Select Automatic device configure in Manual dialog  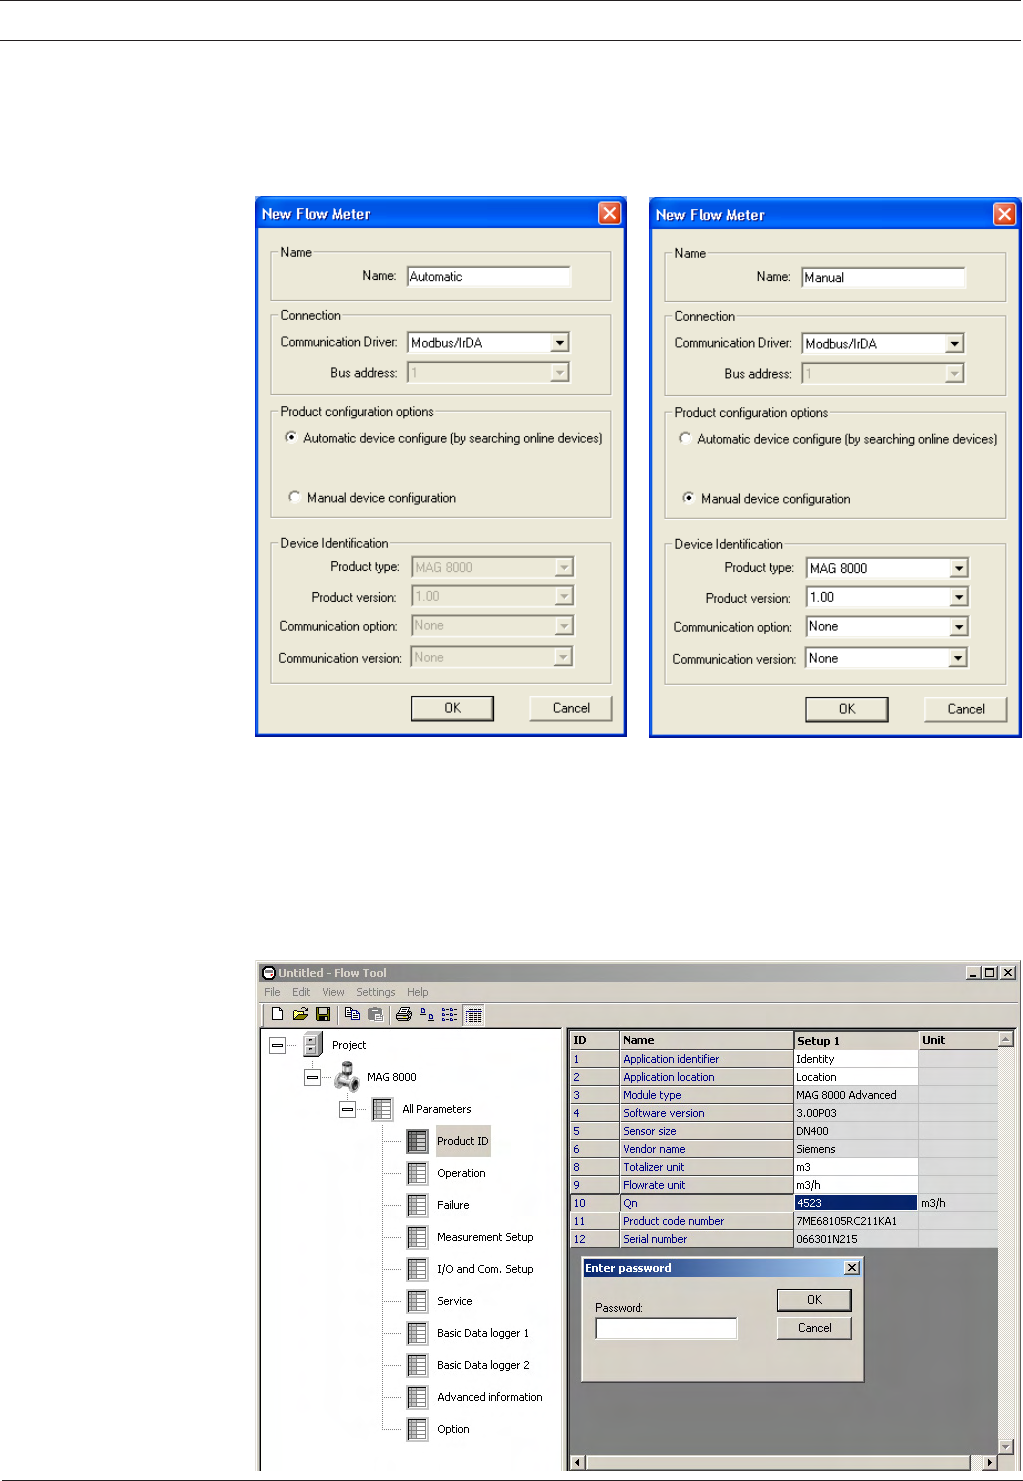coord(685,438)
